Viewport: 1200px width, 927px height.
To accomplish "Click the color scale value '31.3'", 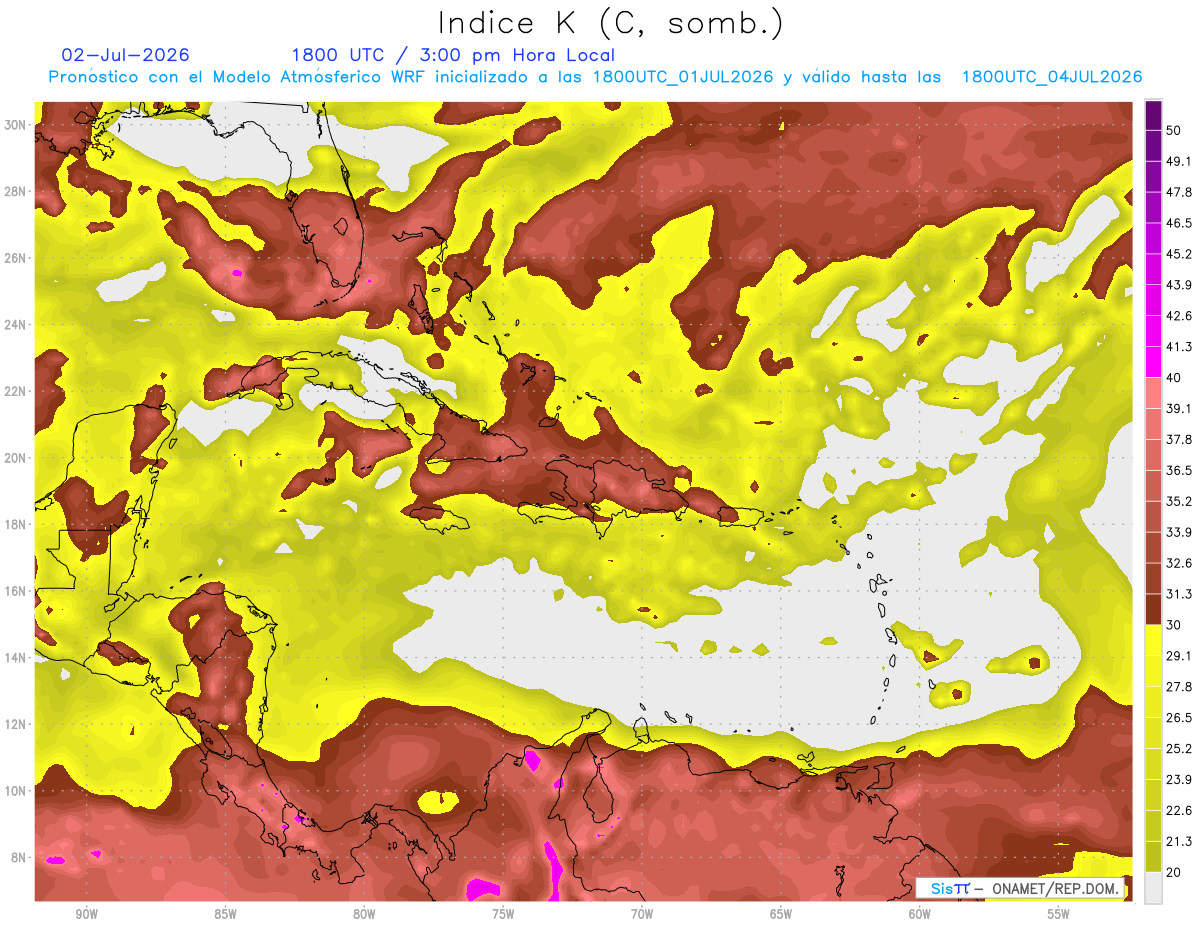I will (x=1179, y=594).
